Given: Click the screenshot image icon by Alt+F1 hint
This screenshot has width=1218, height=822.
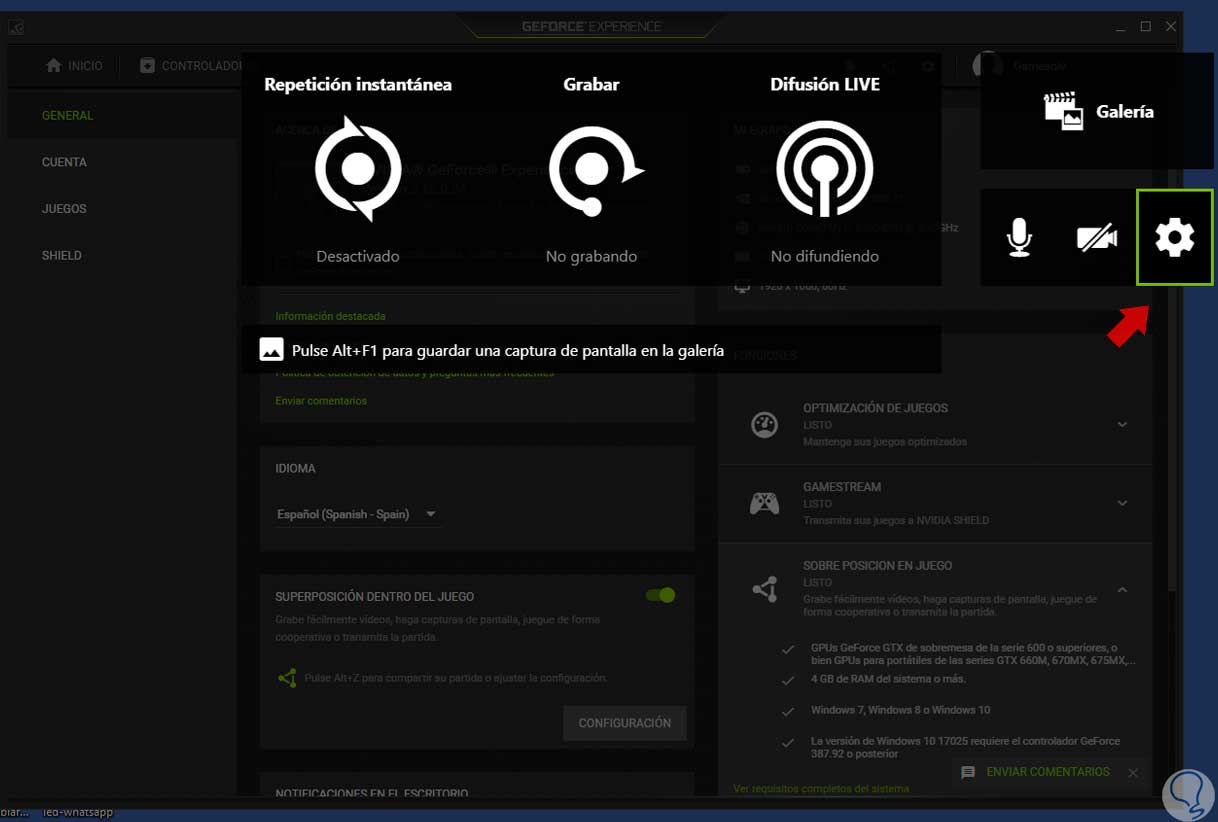Looking at the screenshot, I should pos(271,350).
